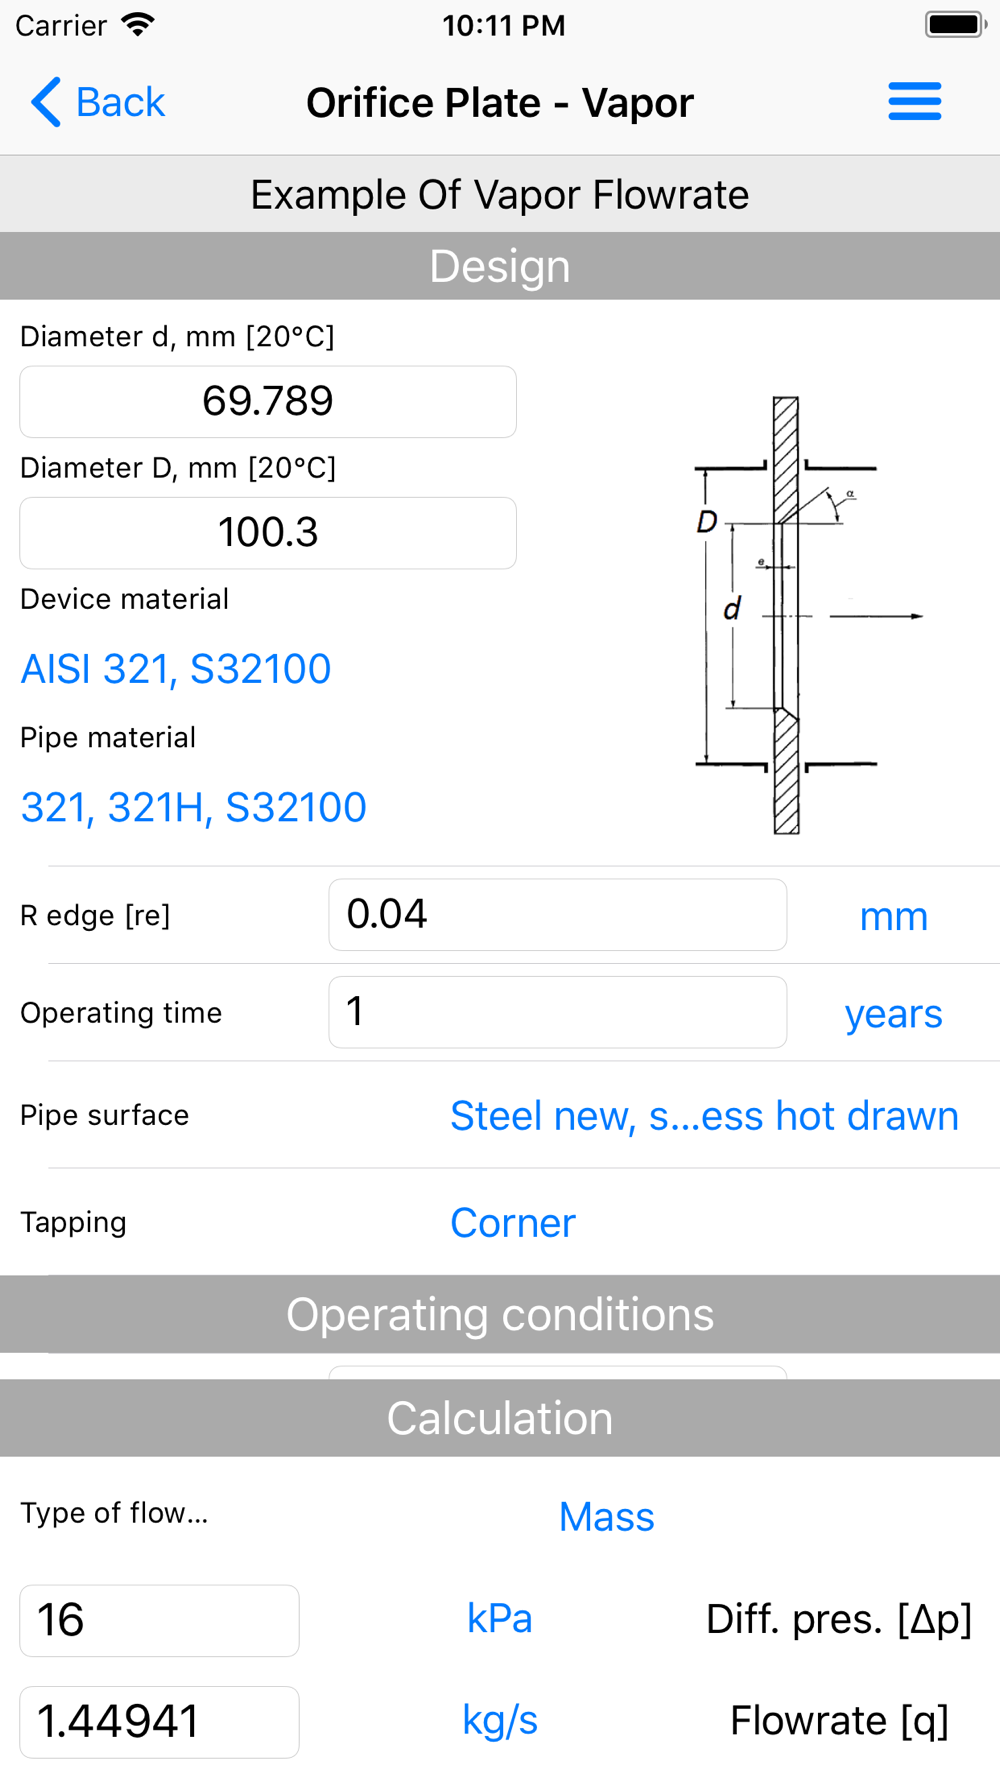Tap the flowrate result field 1.44941
This screenshot has height=1778, width=1000.
point(159,1722)
